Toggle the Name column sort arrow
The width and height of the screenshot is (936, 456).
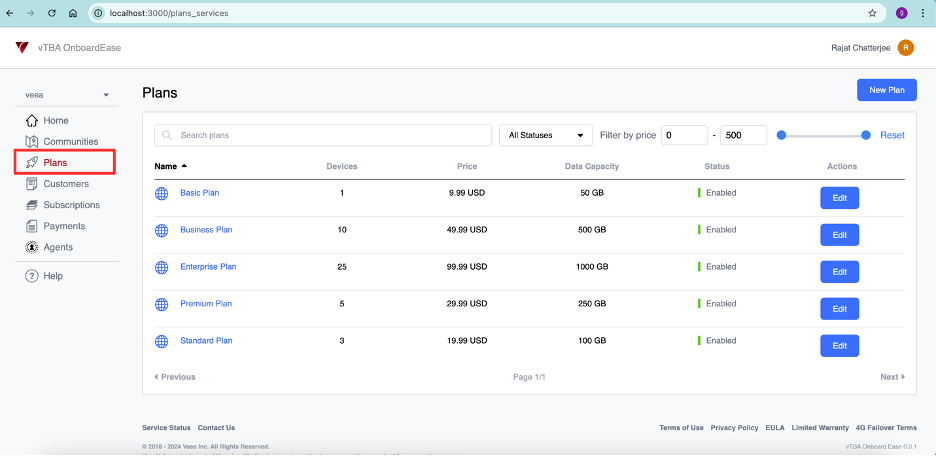coord(184,166)
